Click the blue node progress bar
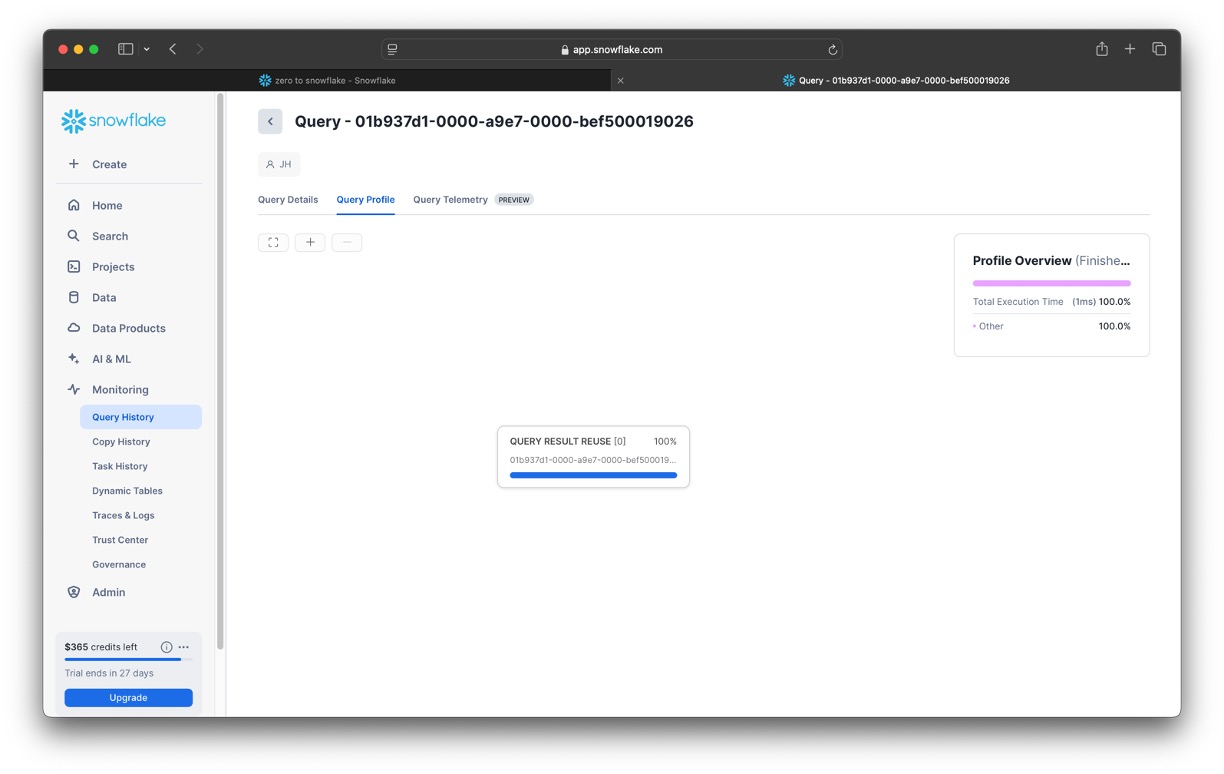This screenshot has width=1224, height=774. tap(593, 475)
